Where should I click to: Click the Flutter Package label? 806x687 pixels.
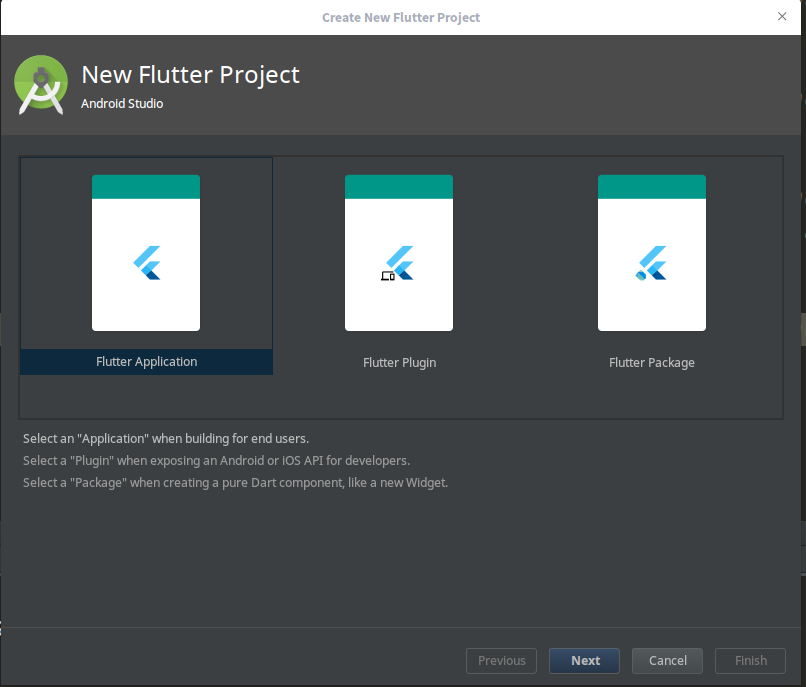652,363
